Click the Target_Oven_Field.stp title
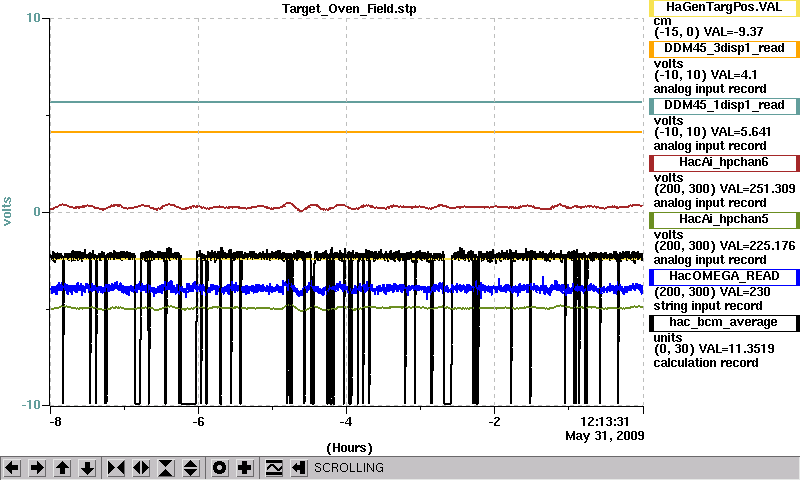The width and height of the screenshot is (800, 480). click(x=349, y=9)
